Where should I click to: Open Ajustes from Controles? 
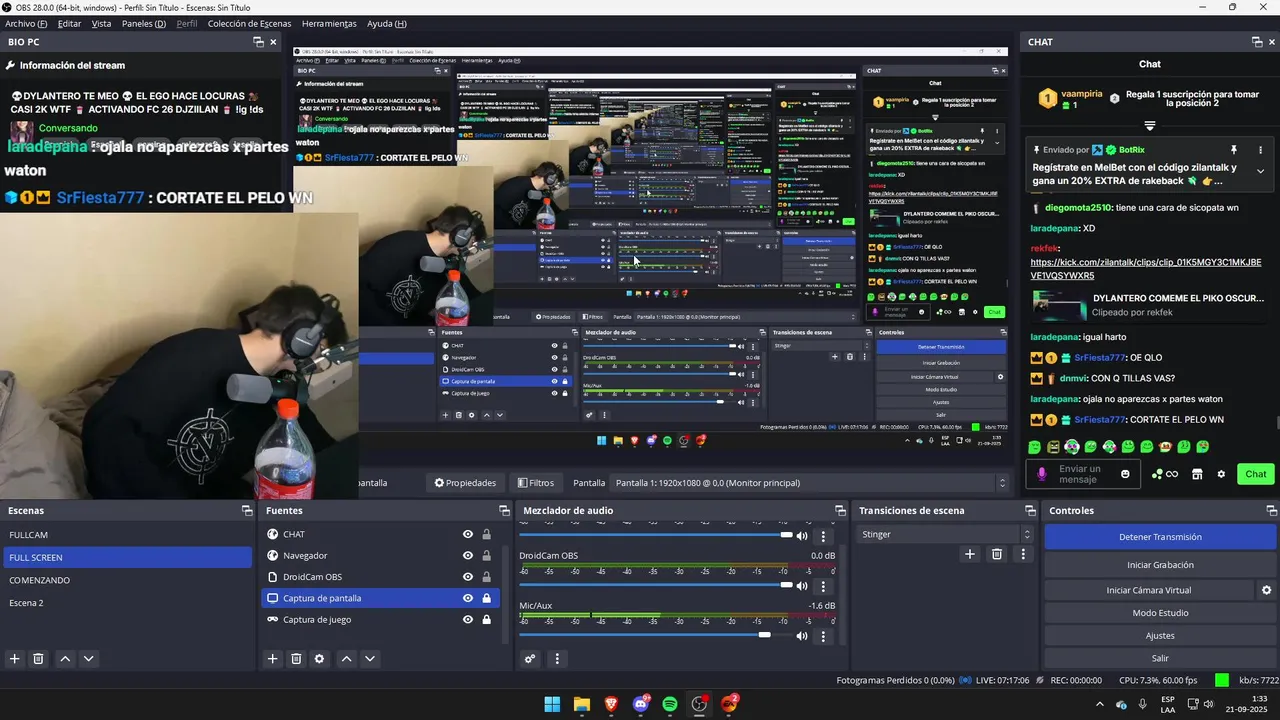[1160, 636]
